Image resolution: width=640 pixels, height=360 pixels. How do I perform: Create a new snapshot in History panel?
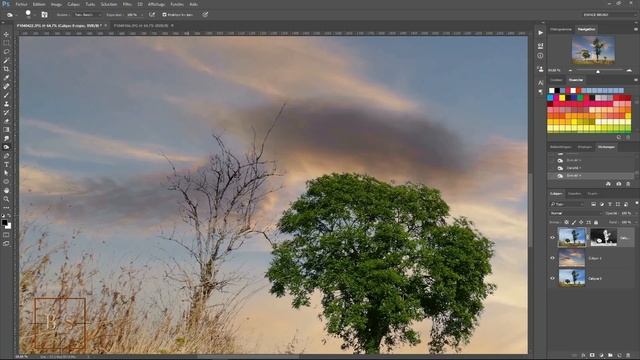tap(619, 184)
